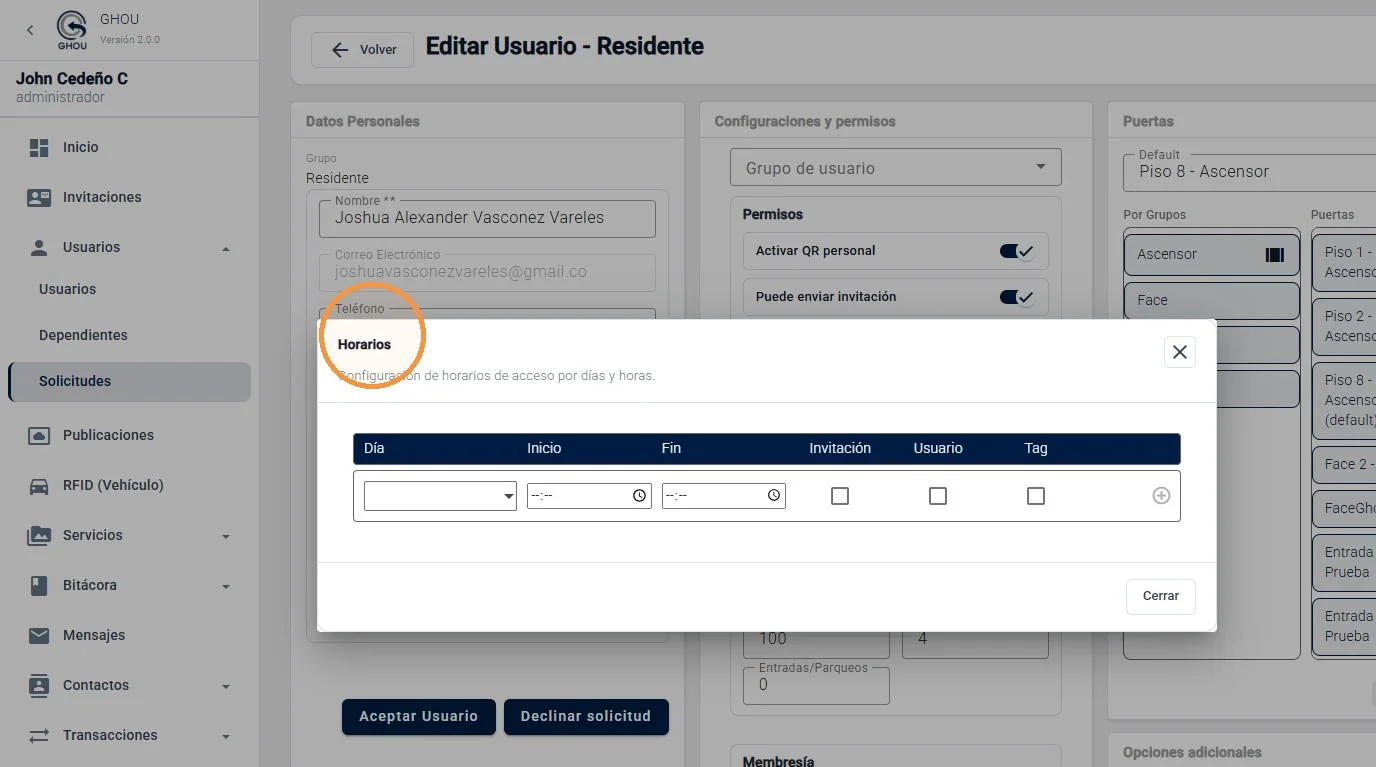Click the Contactos icon in sidebar

point(39,685)
